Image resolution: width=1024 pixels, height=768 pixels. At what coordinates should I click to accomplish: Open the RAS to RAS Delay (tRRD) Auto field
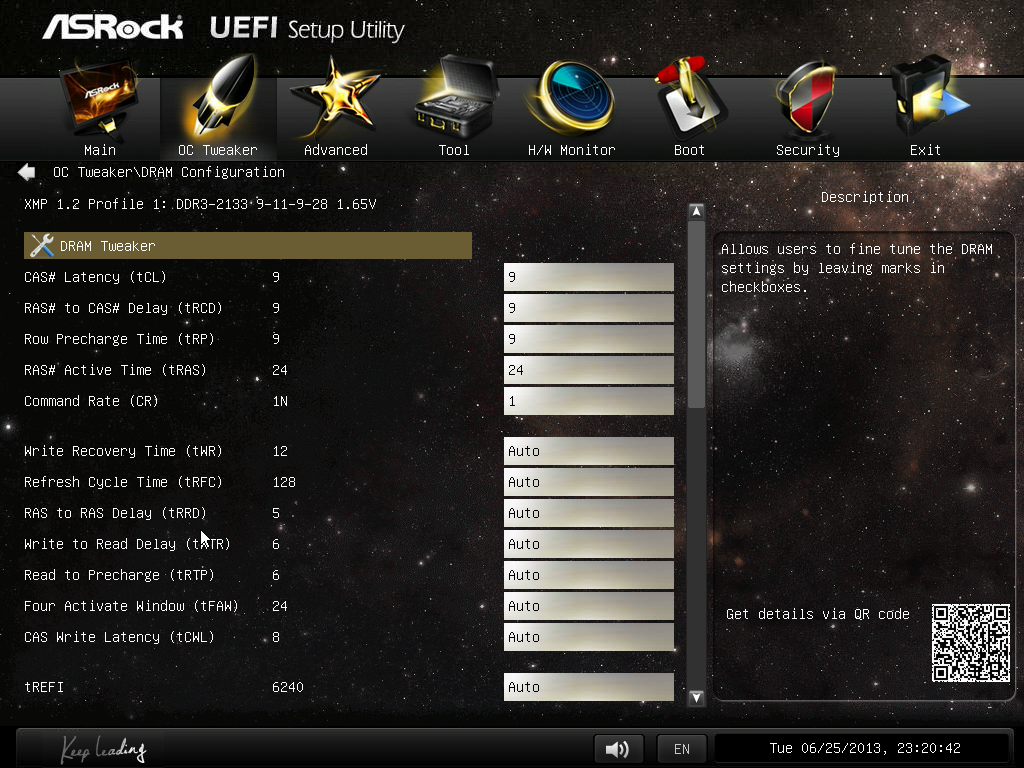[588, 513]
